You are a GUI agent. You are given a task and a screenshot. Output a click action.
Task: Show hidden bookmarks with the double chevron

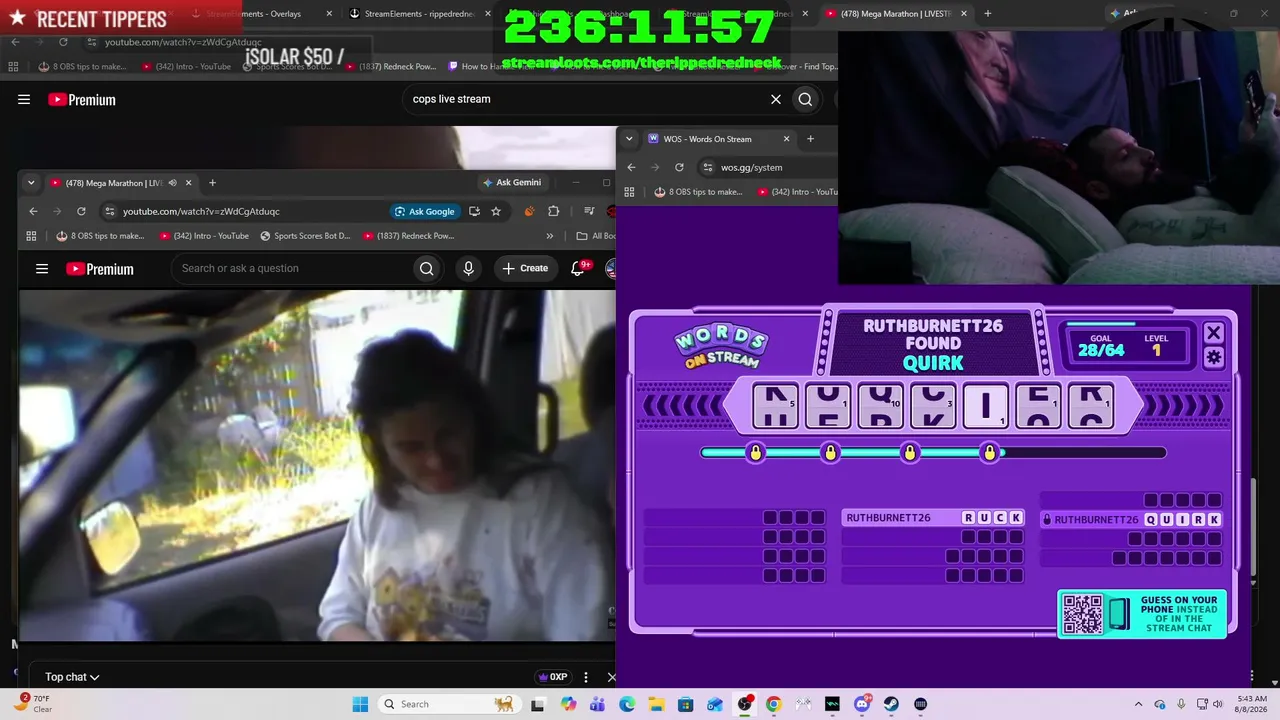pos(549,236)
